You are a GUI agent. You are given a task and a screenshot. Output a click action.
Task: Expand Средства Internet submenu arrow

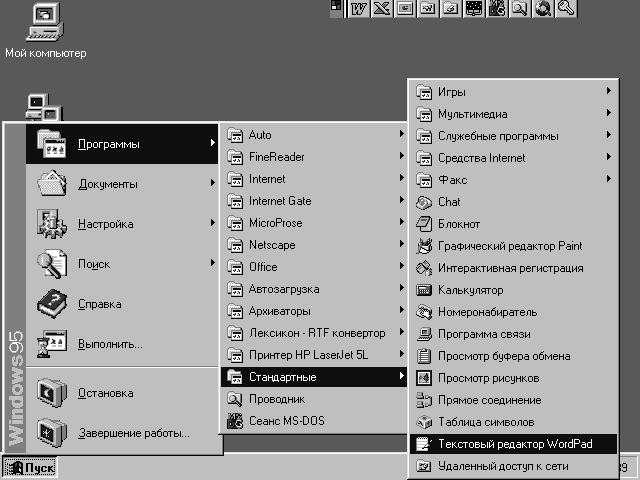point(609,157)
